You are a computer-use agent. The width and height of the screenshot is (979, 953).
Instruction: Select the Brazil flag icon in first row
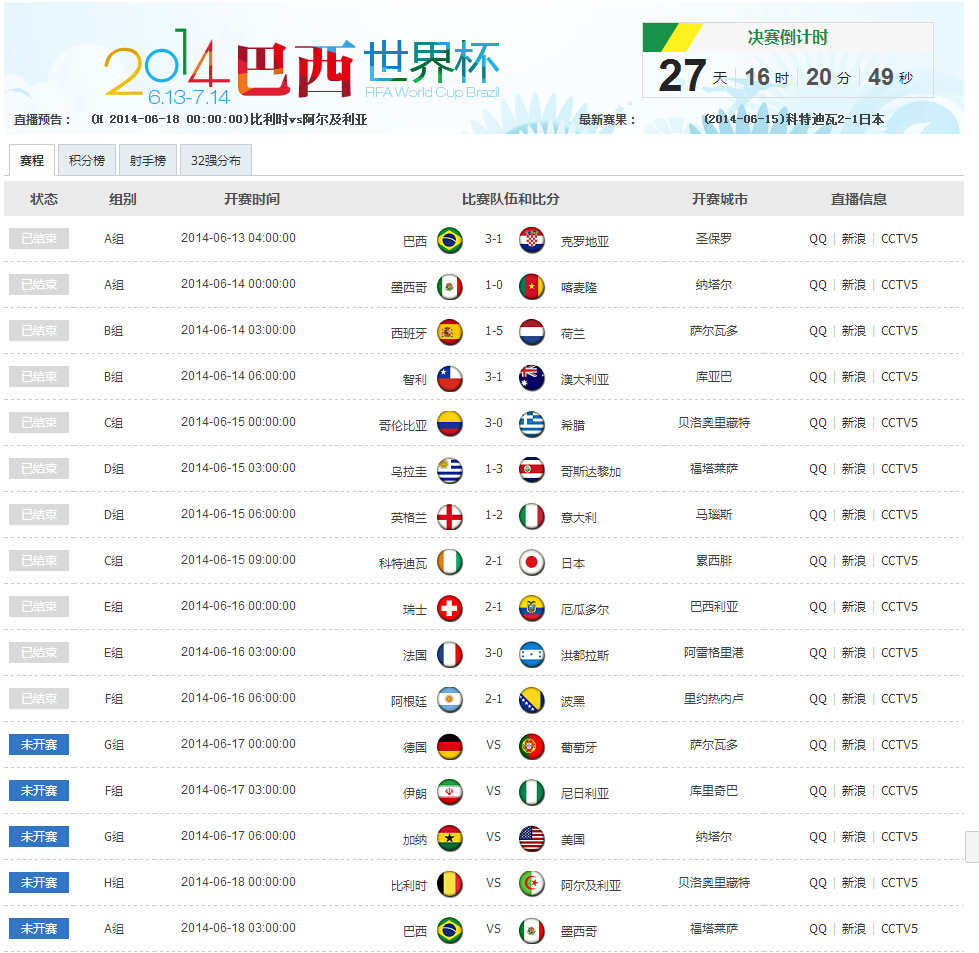click(x=449, y=239)
